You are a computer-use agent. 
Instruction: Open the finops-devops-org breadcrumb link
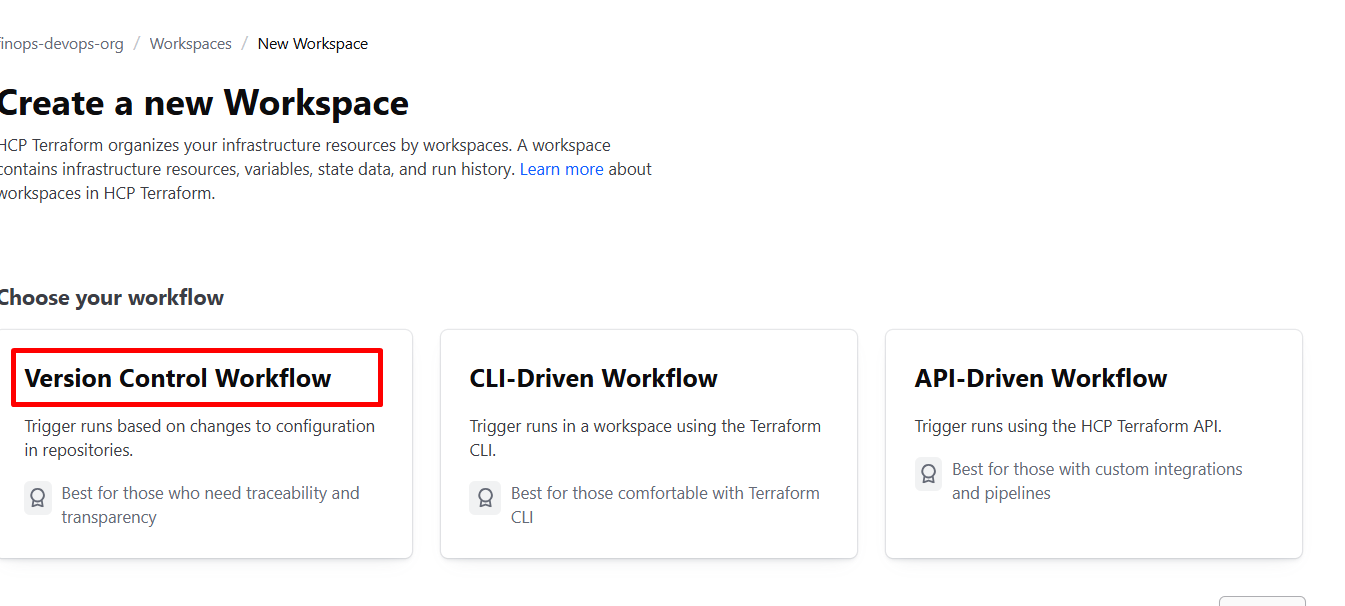pos(62,44)
